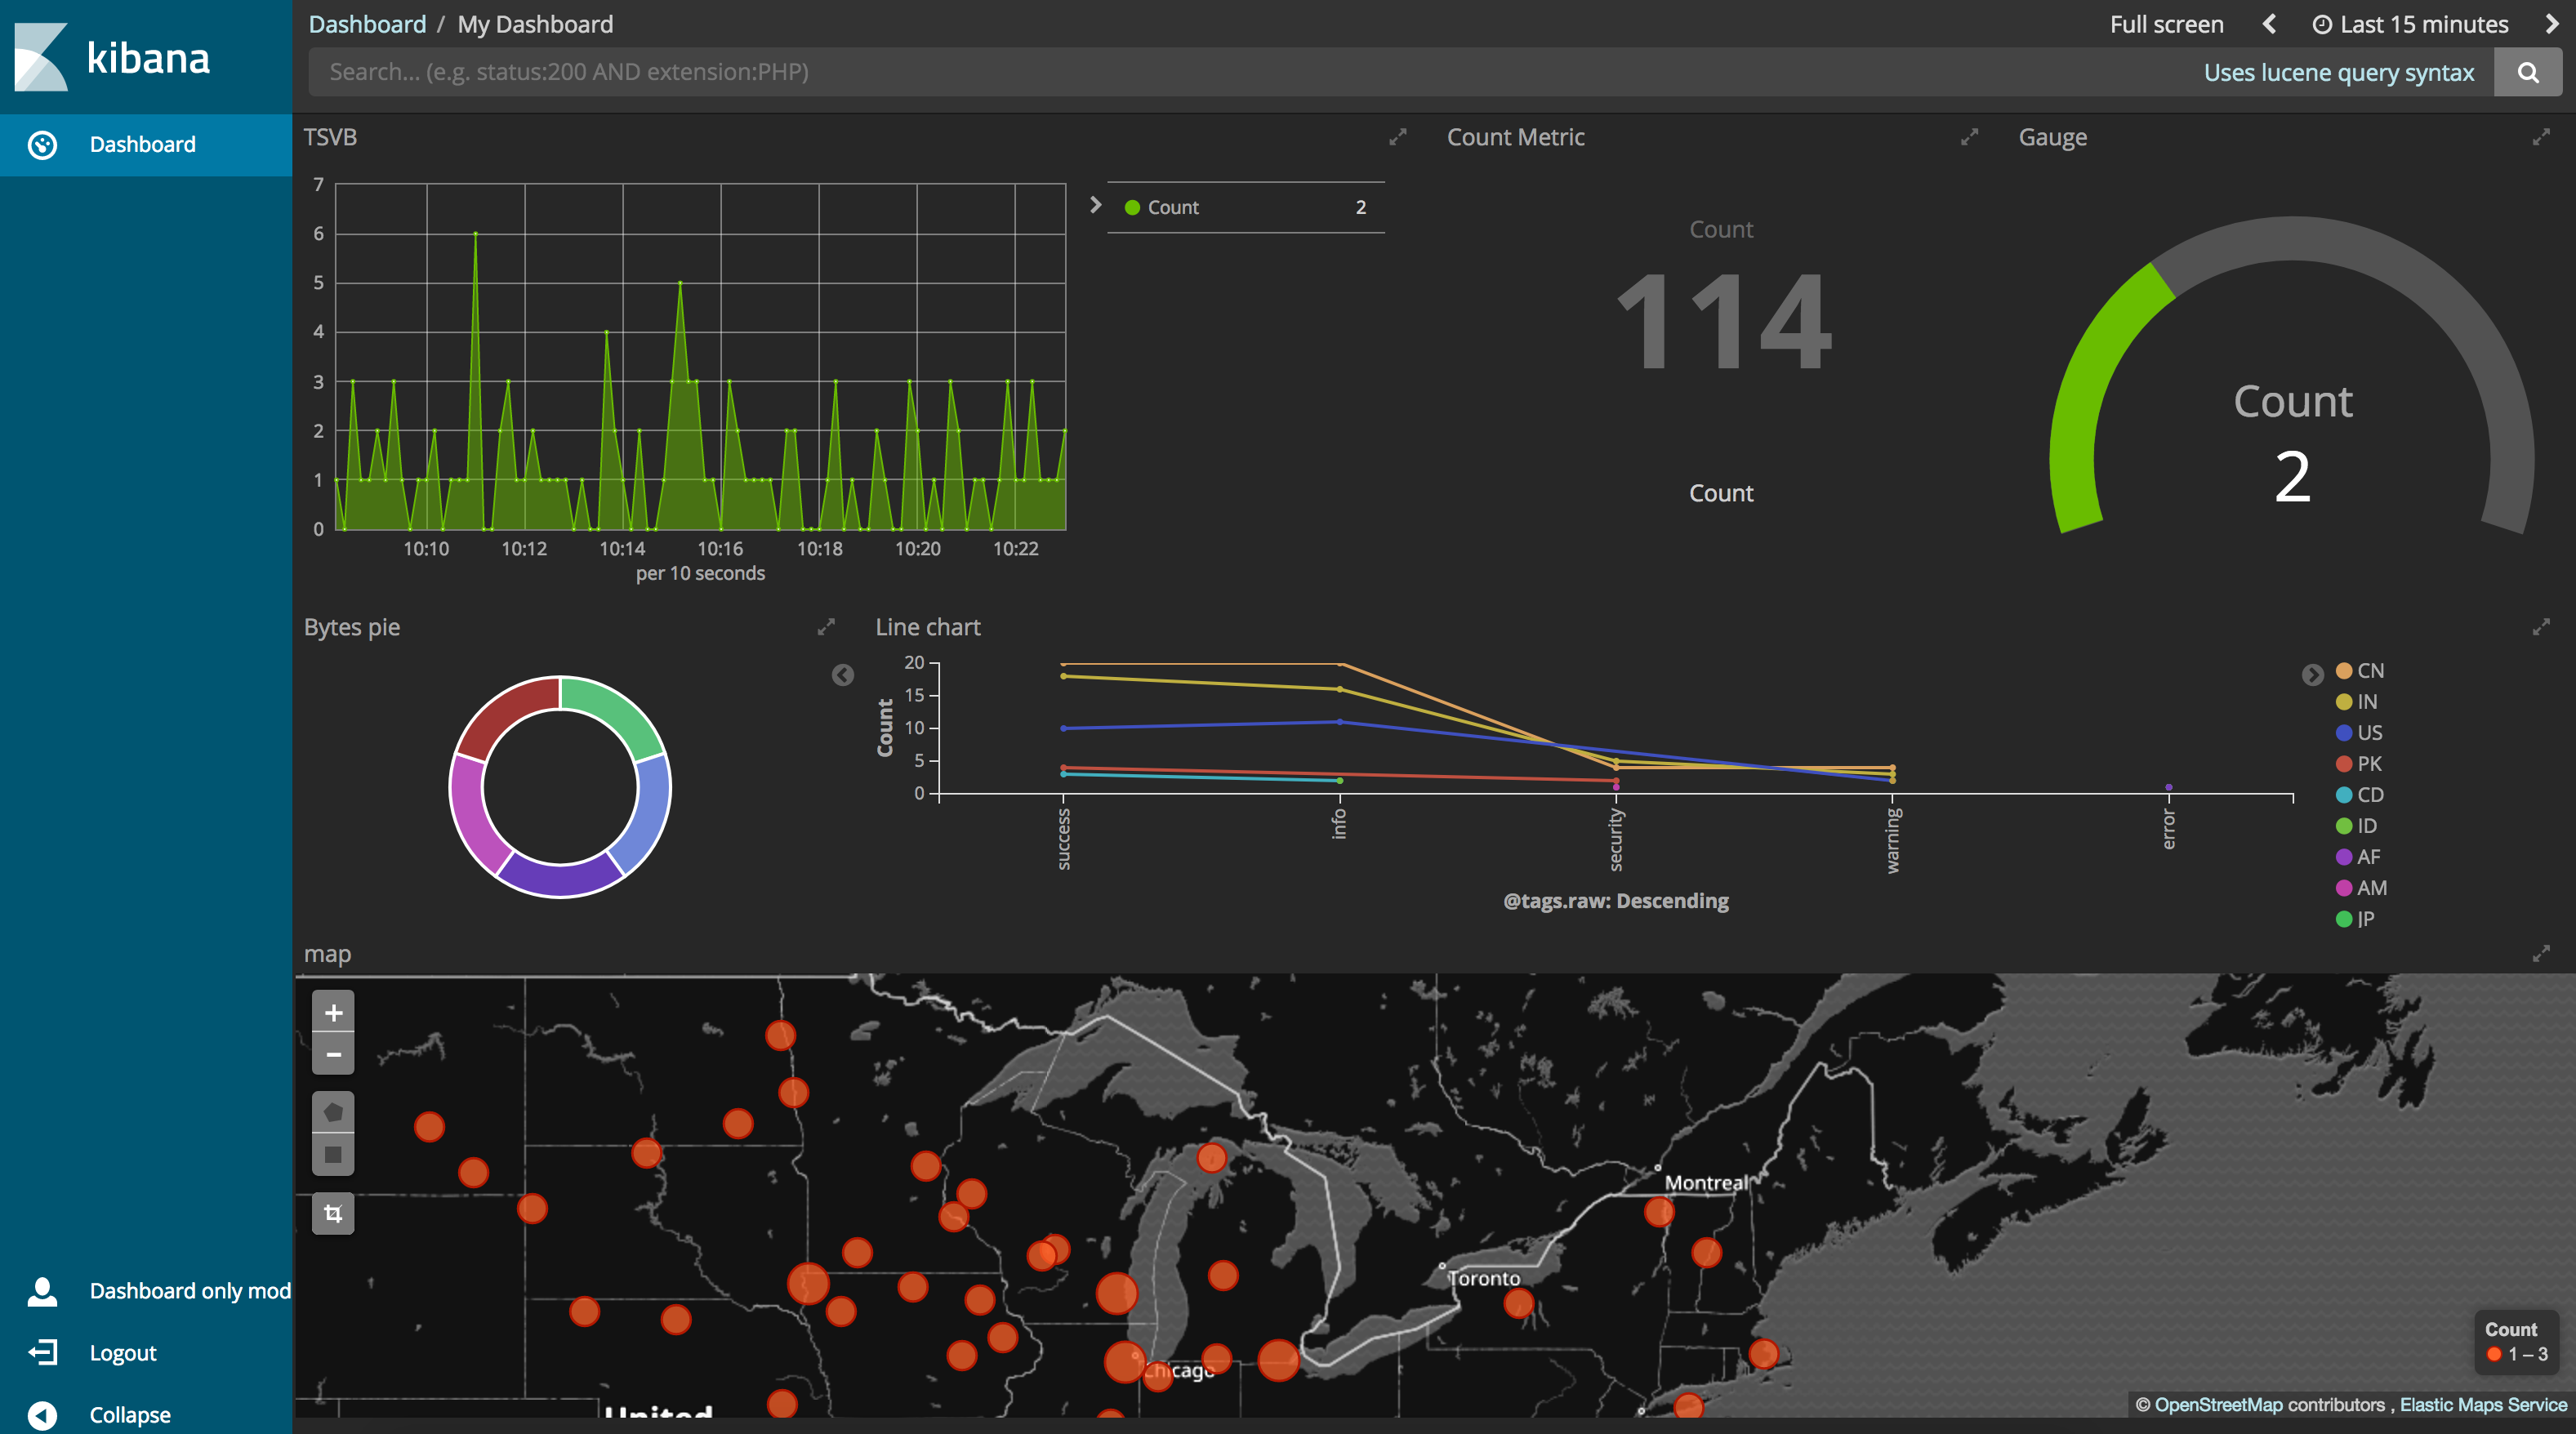The width and height of the screenshot is (2576, 1434).
Task: Click the map zoom in icon
Action: point(334,1010)
